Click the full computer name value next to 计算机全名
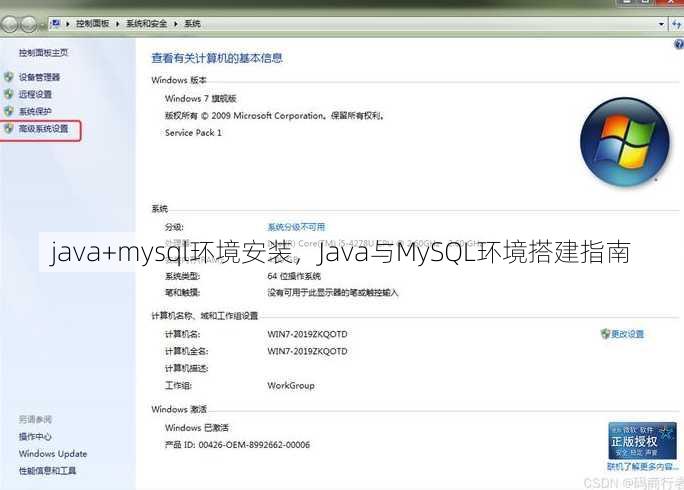The height and width of the screenshot is (490, 684). (x=307, y=351)
